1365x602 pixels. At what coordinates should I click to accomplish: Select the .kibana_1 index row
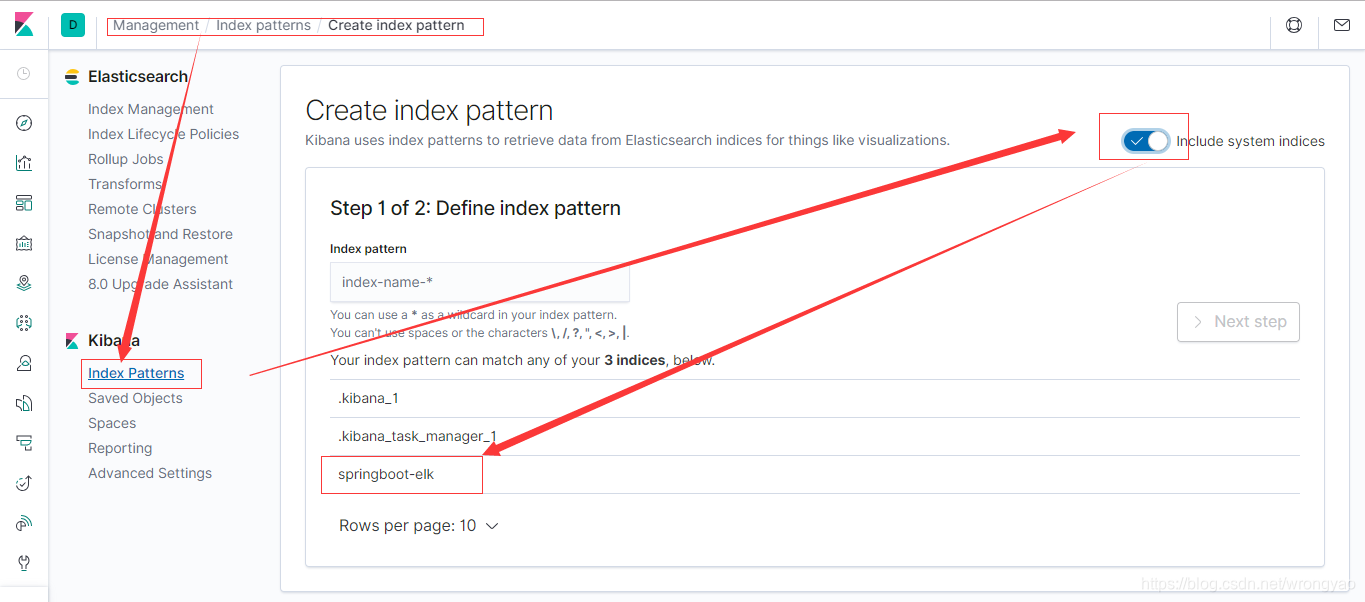tap(815, 398)
